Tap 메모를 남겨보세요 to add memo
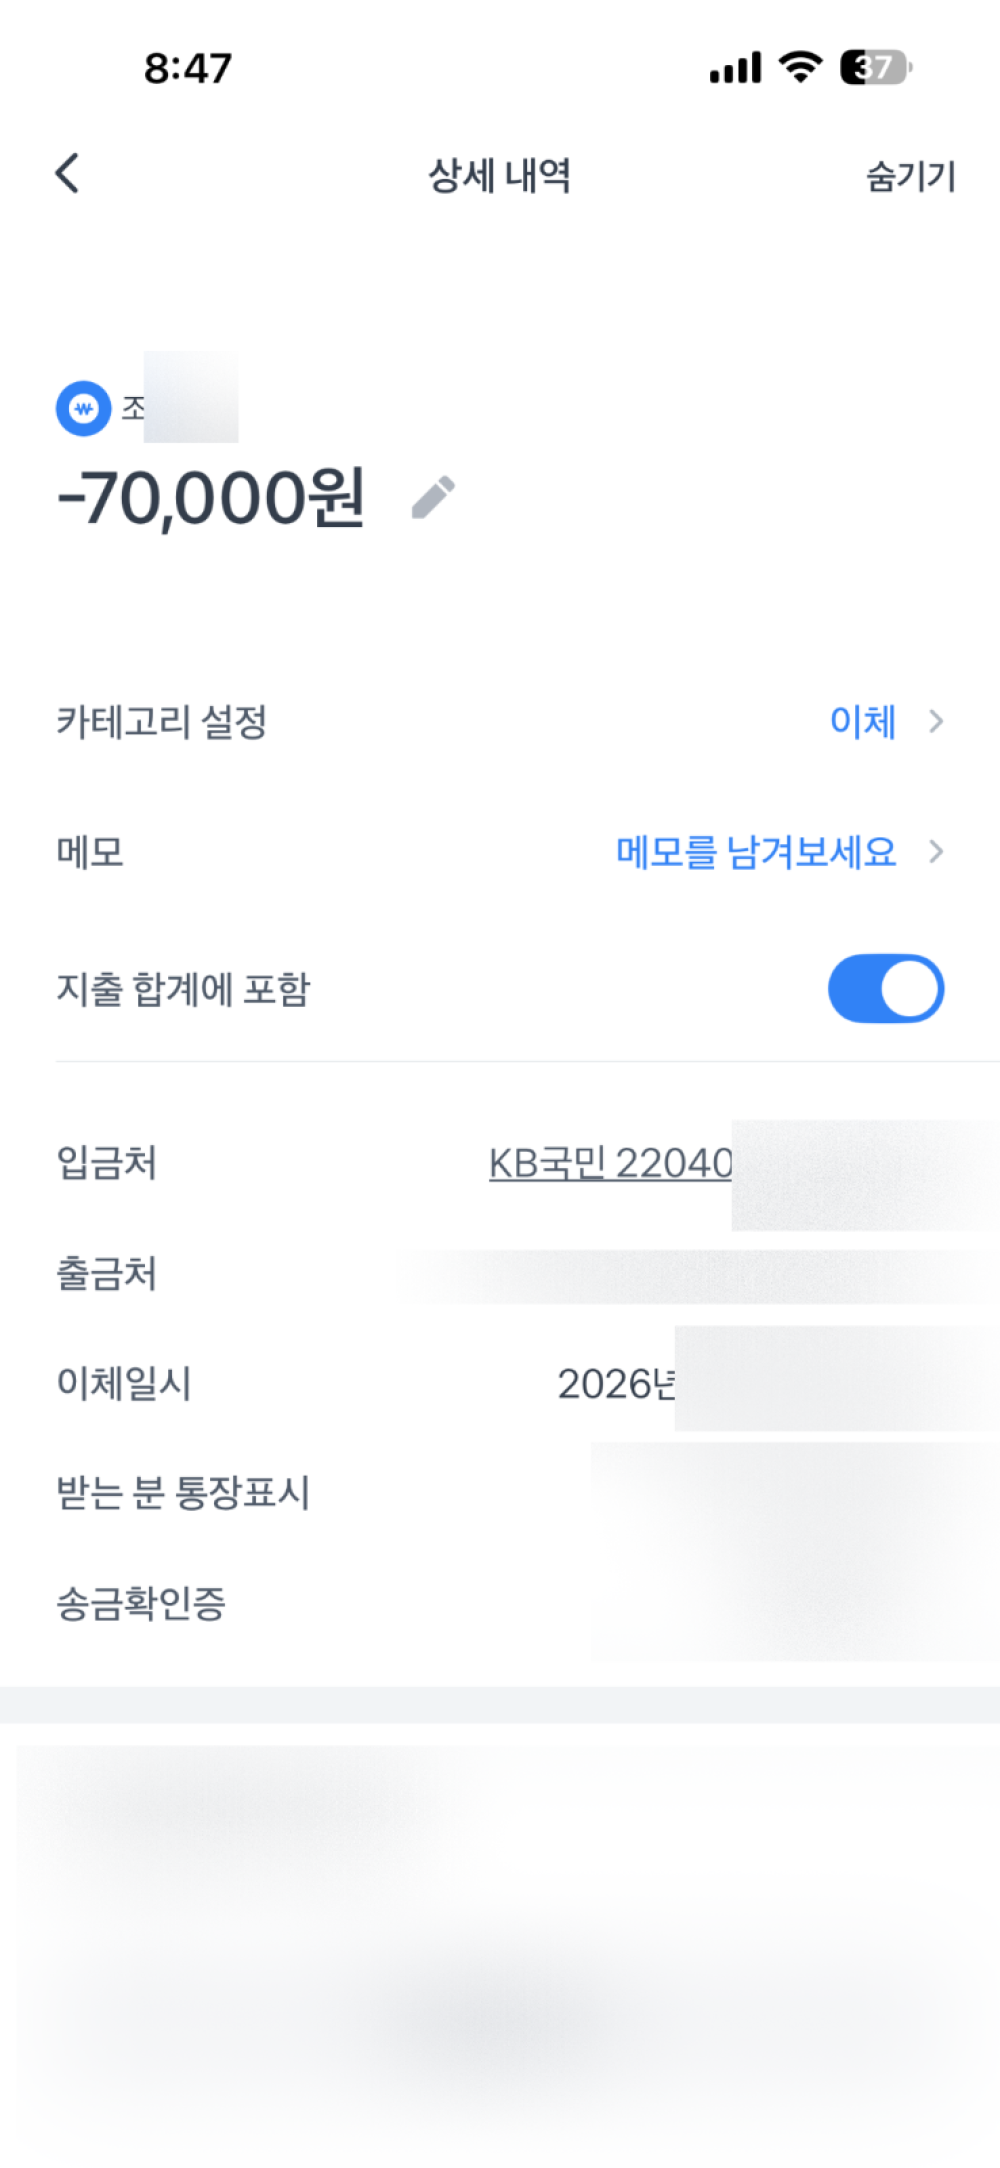Image resolution: width=1000 pixels, height=2168 pixels. click(756, 852)
